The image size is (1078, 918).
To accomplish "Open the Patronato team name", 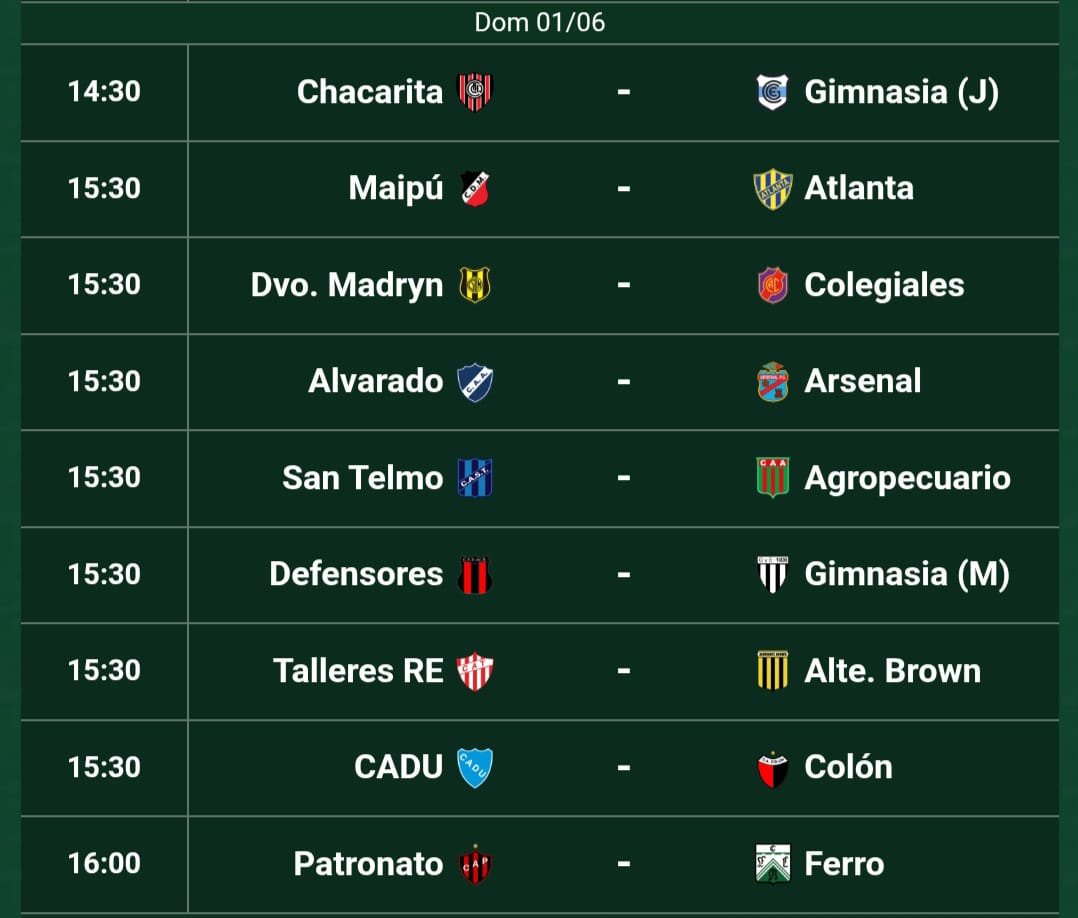I will point(368,864).
